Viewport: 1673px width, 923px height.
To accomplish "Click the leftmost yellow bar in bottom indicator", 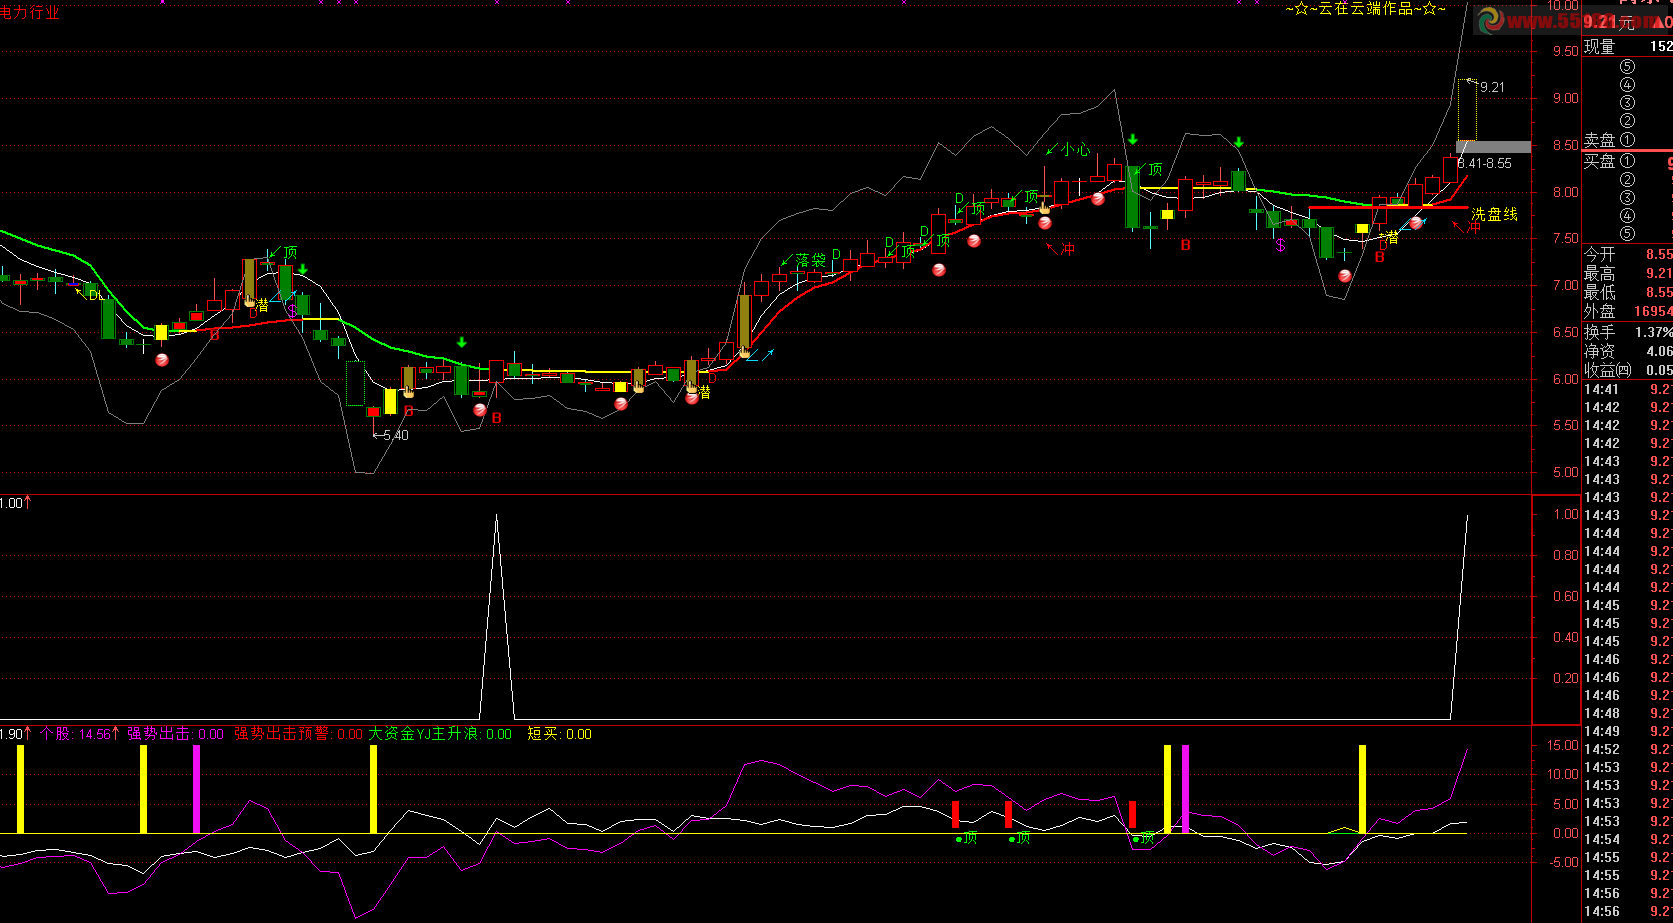I will 20,788.
